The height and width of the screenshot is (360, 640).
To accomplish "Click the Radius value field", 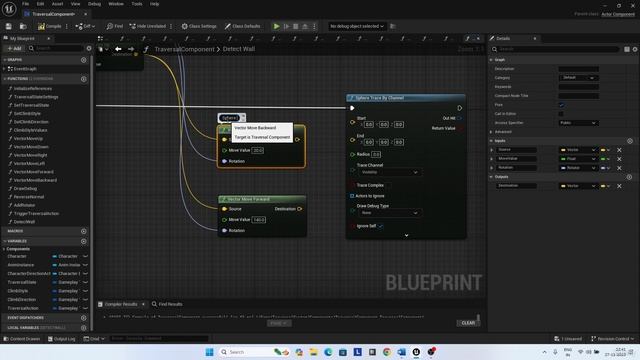I will [376, 154].
